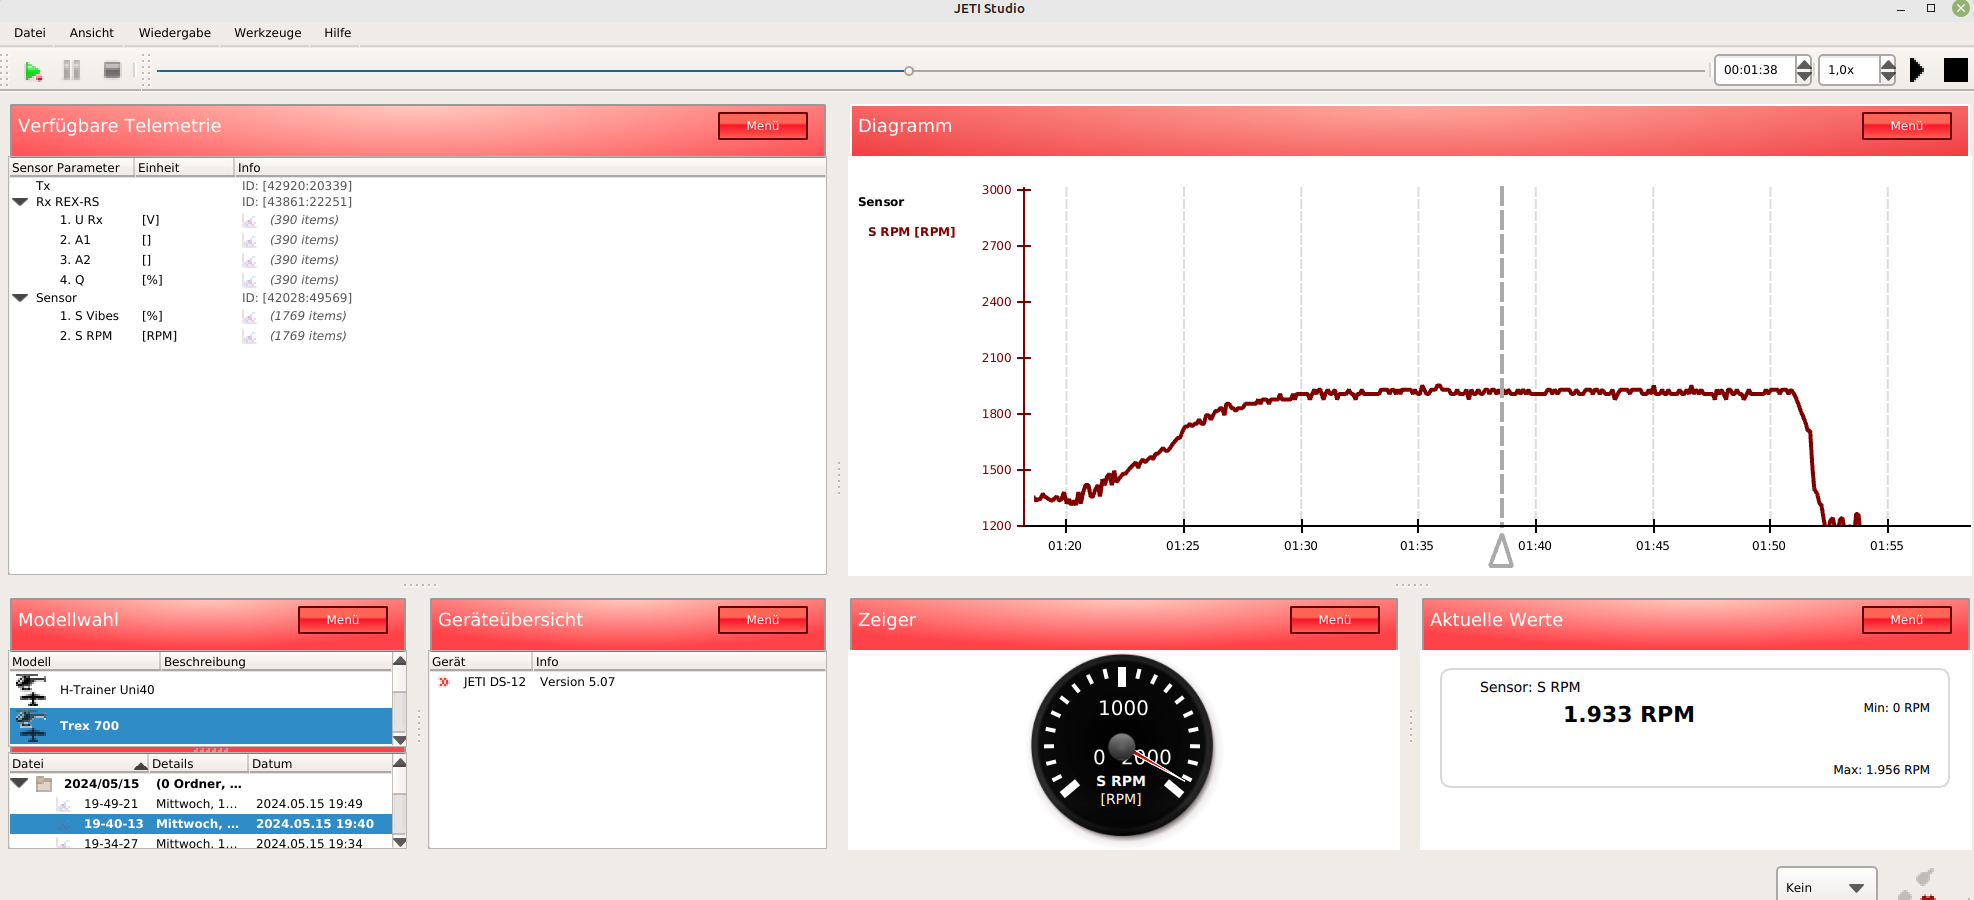
Task: Click Menü button in Diagramm panel
Action: (1906, 126)
